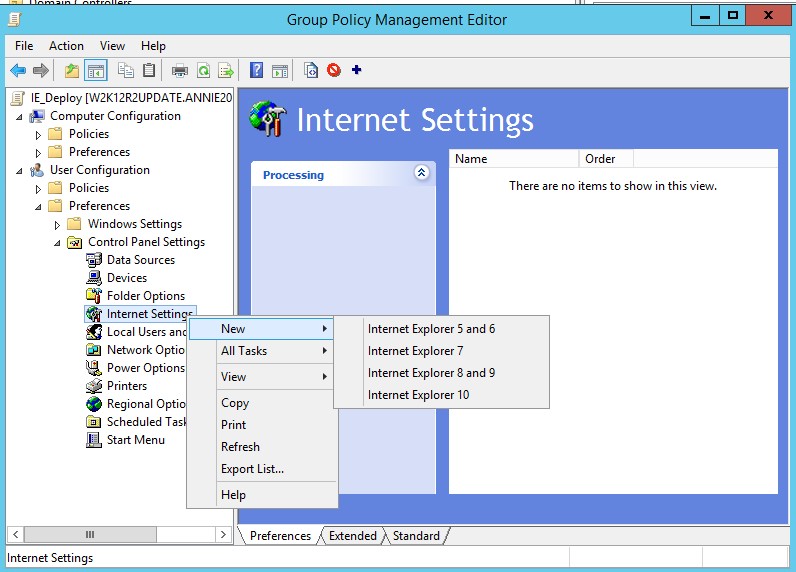This screenshot has width=796, height=572.
Task: Click Export List in context menu
Action: coord(252,469)
